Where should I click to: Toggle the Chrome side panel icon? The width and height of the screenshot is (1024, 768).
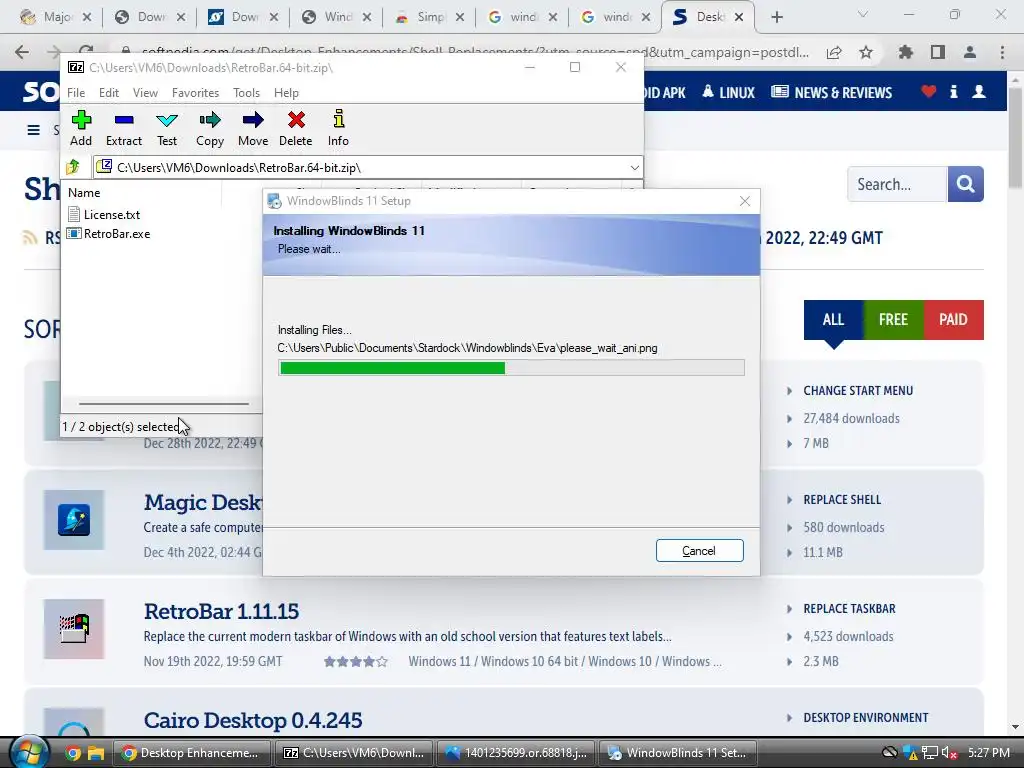pos(938,52)
